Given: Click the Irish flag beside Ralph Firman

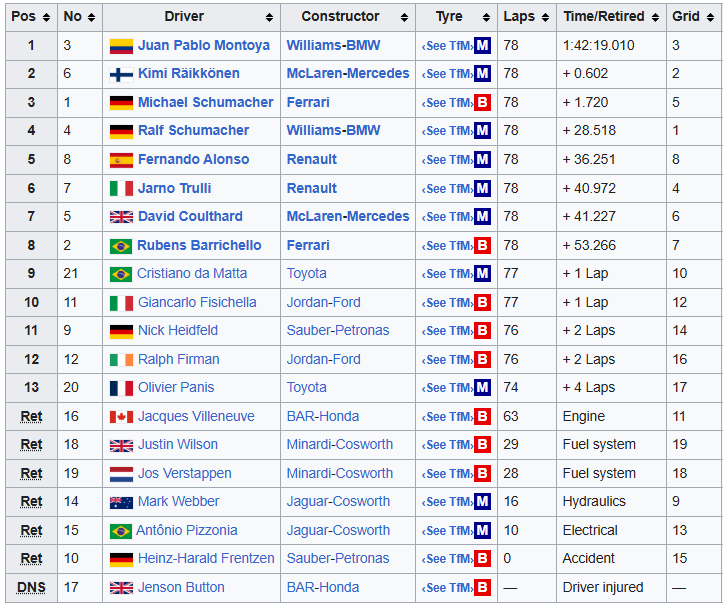Looking at the screenshot, I should pos(121,360).
